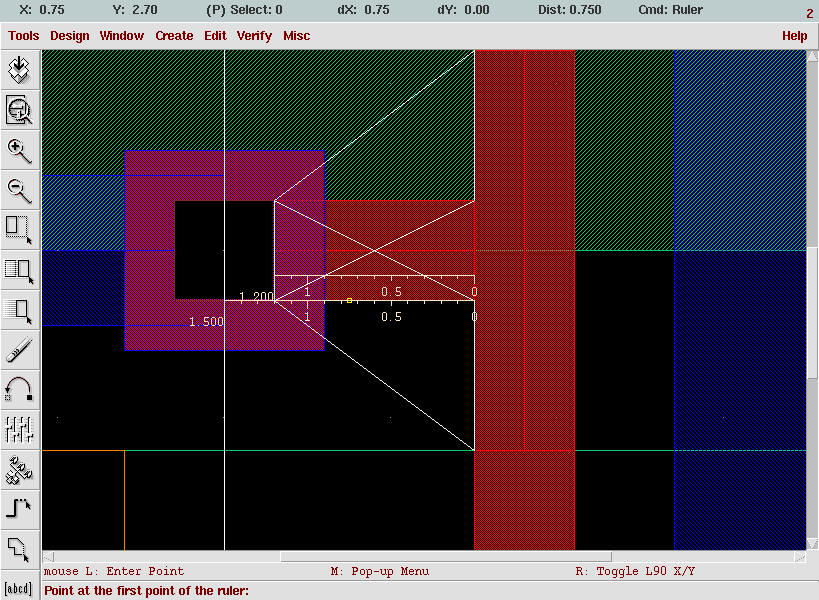The image size is (819, 600).
Task: Click the scroll-down arrow of vertical scrollbar
Action: pos(812,544)
